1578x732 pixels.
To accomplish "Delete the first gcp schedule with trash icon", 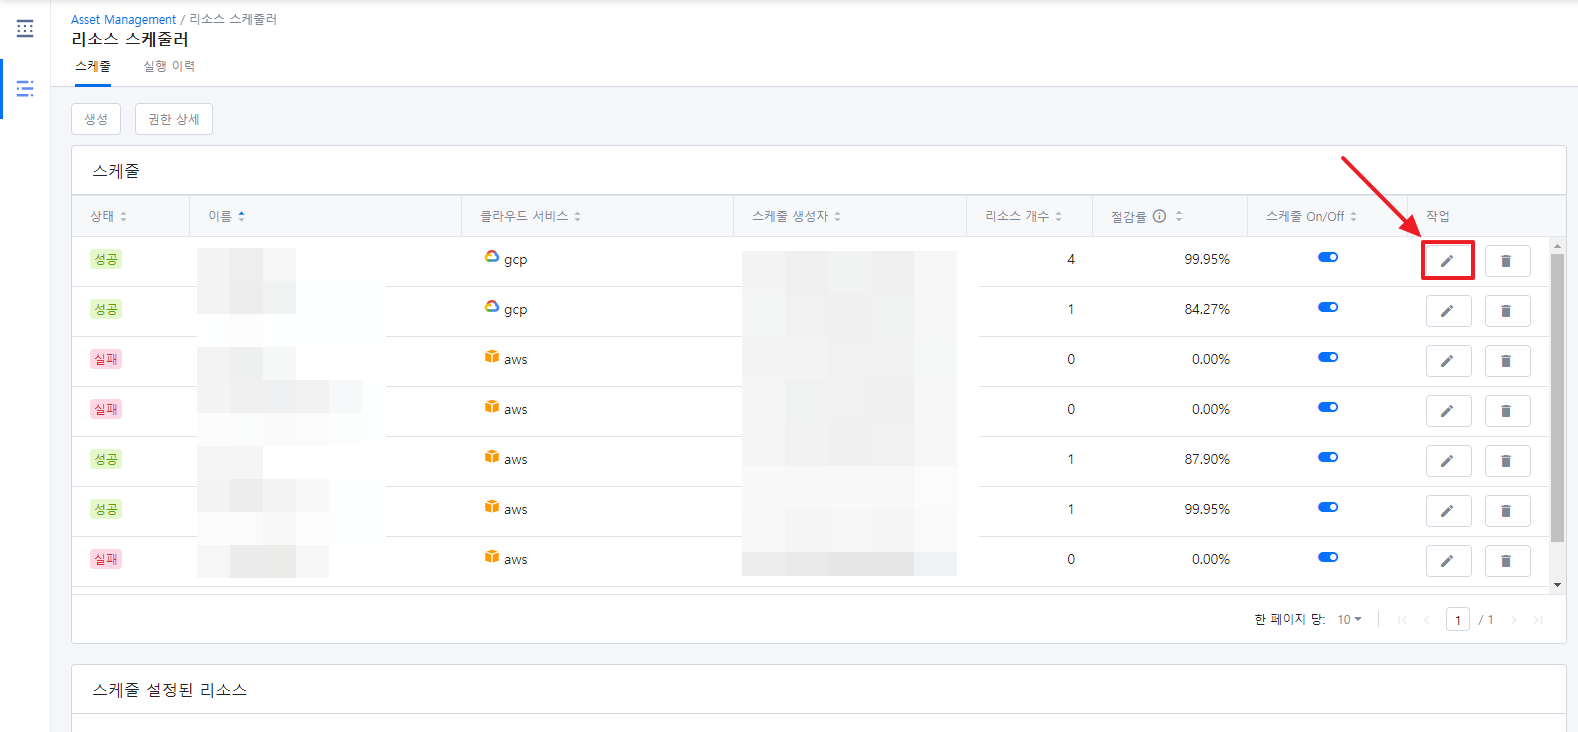I will coord(1507,261).
